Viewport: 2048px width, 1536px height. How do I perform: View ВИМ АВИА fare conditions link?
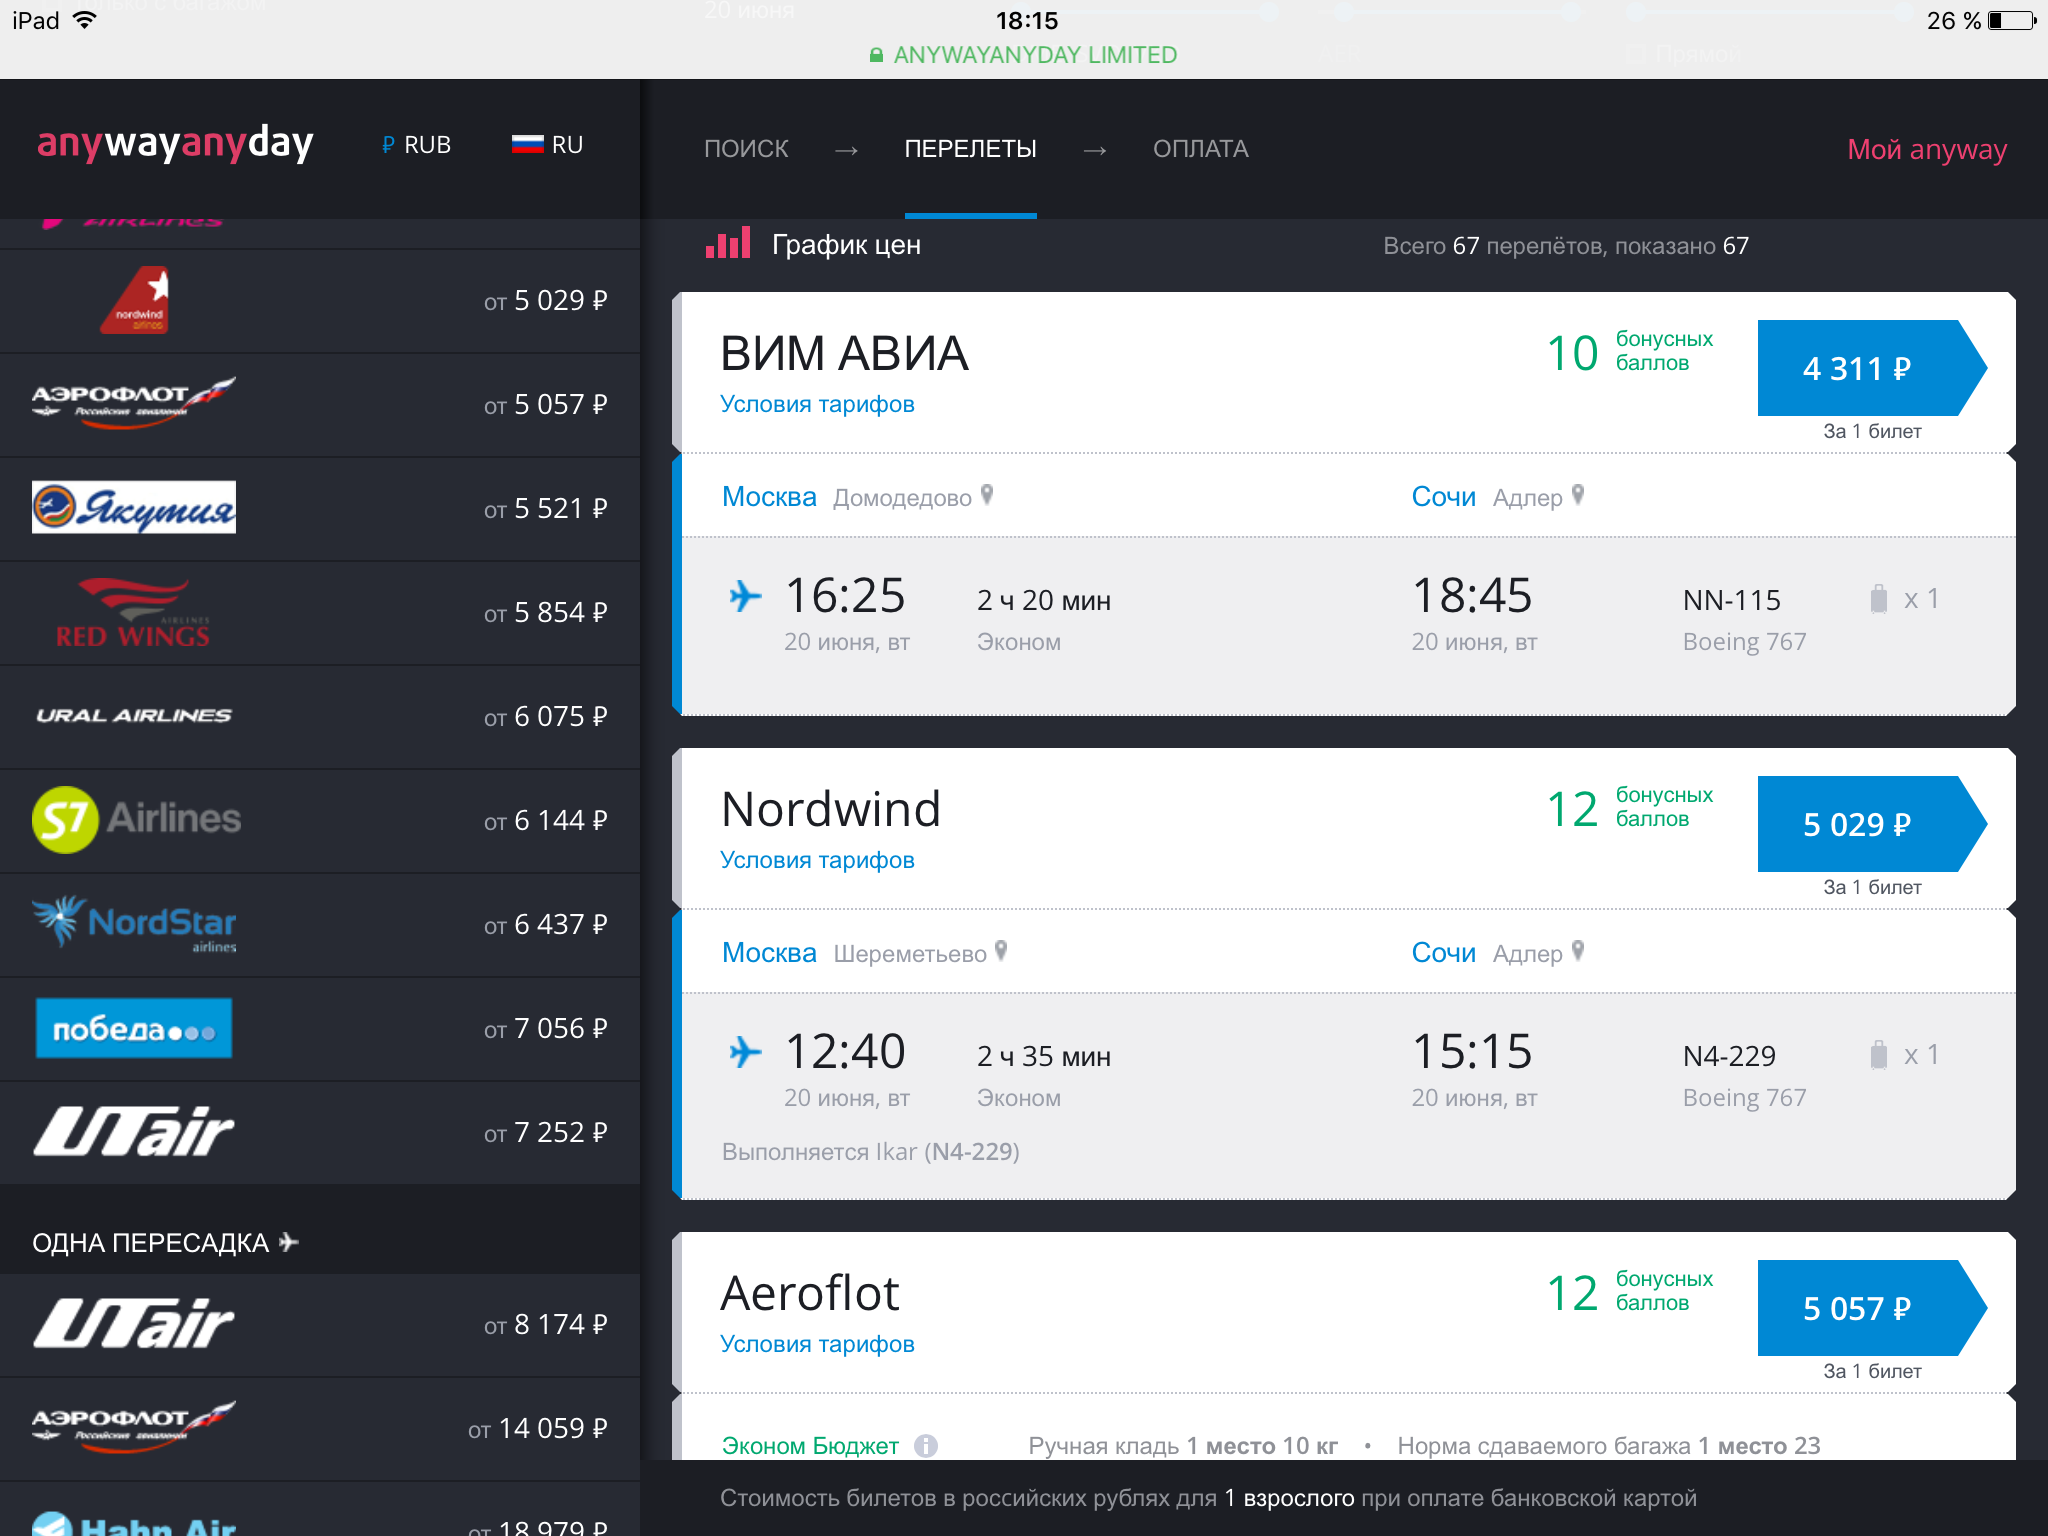[817, 404]
